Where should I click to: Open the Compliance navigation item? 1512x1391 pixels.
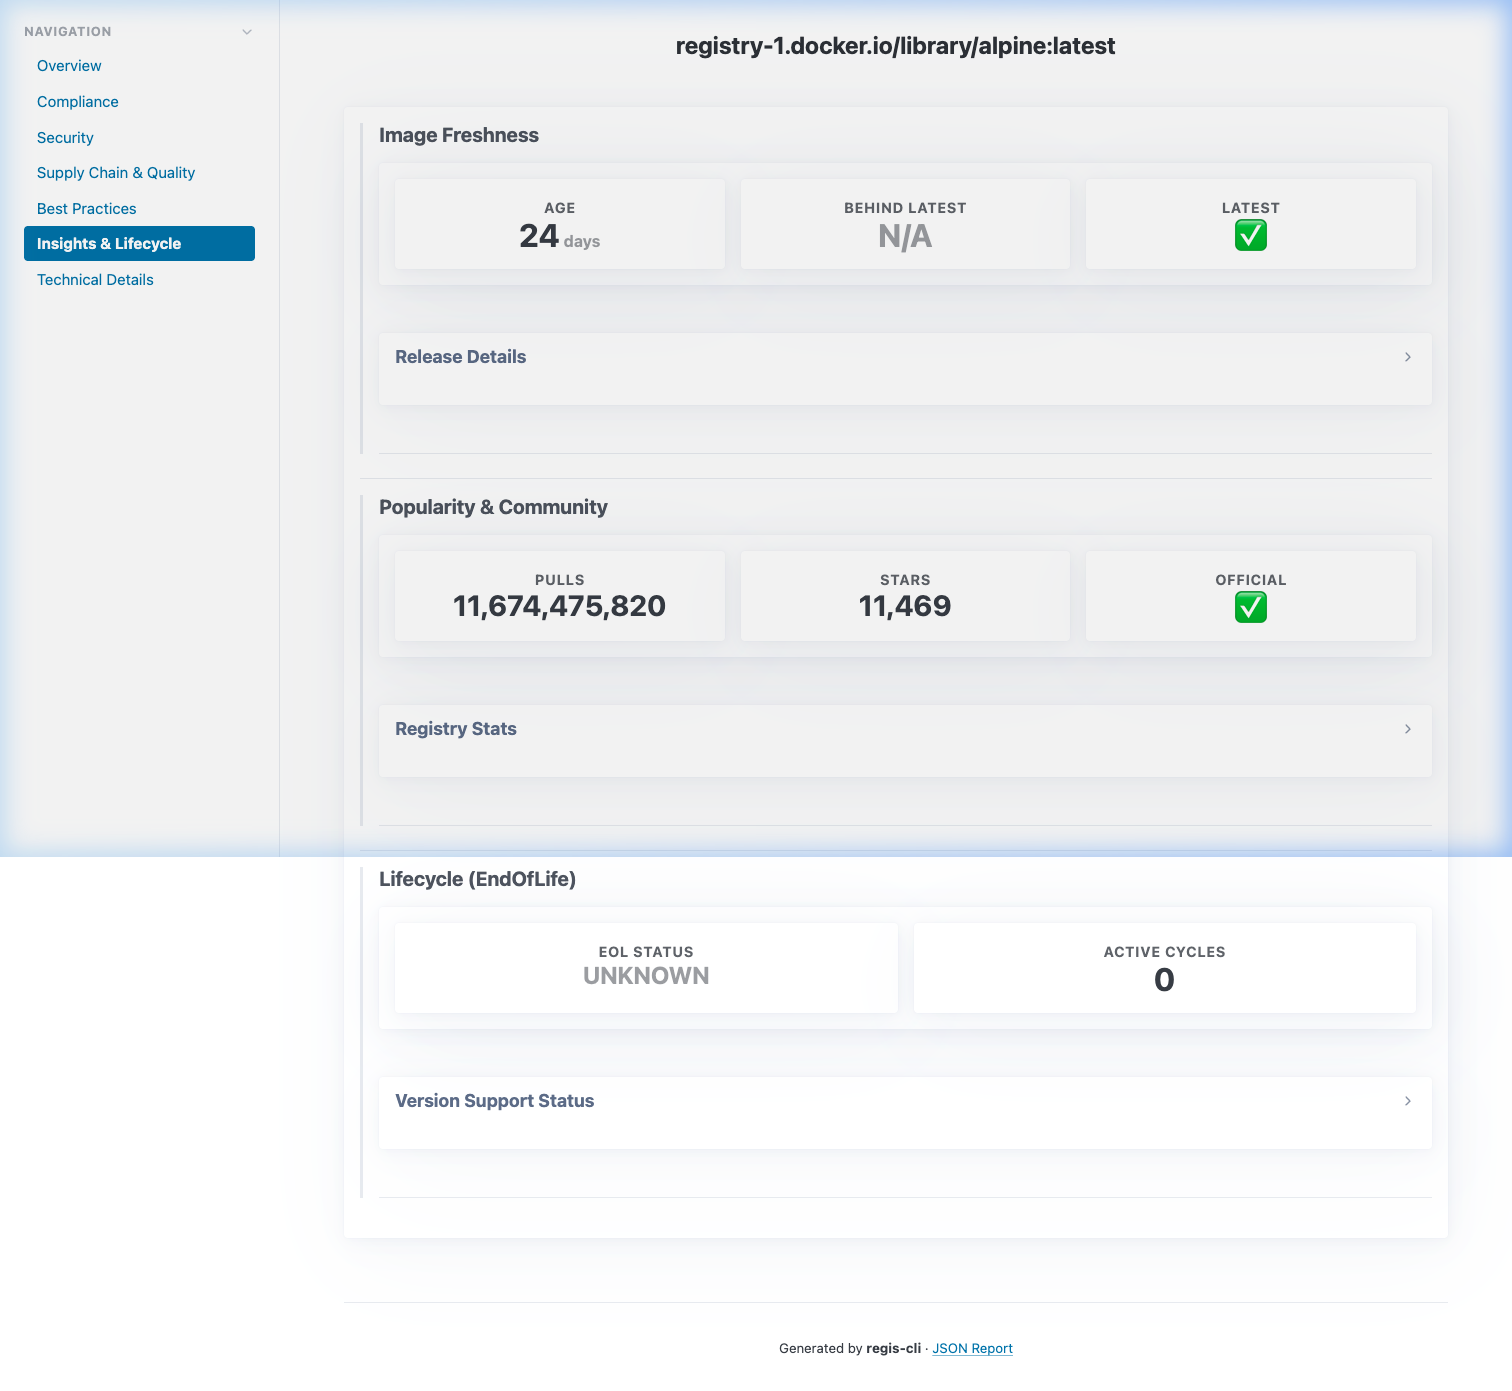[77, 101]
